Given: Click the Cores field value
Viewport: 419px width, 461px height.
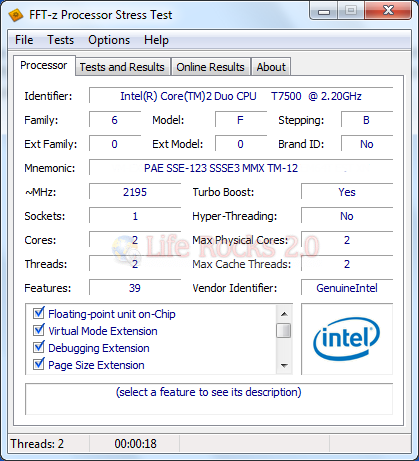Looking at the screenshot, I should [x=135, y=240].
